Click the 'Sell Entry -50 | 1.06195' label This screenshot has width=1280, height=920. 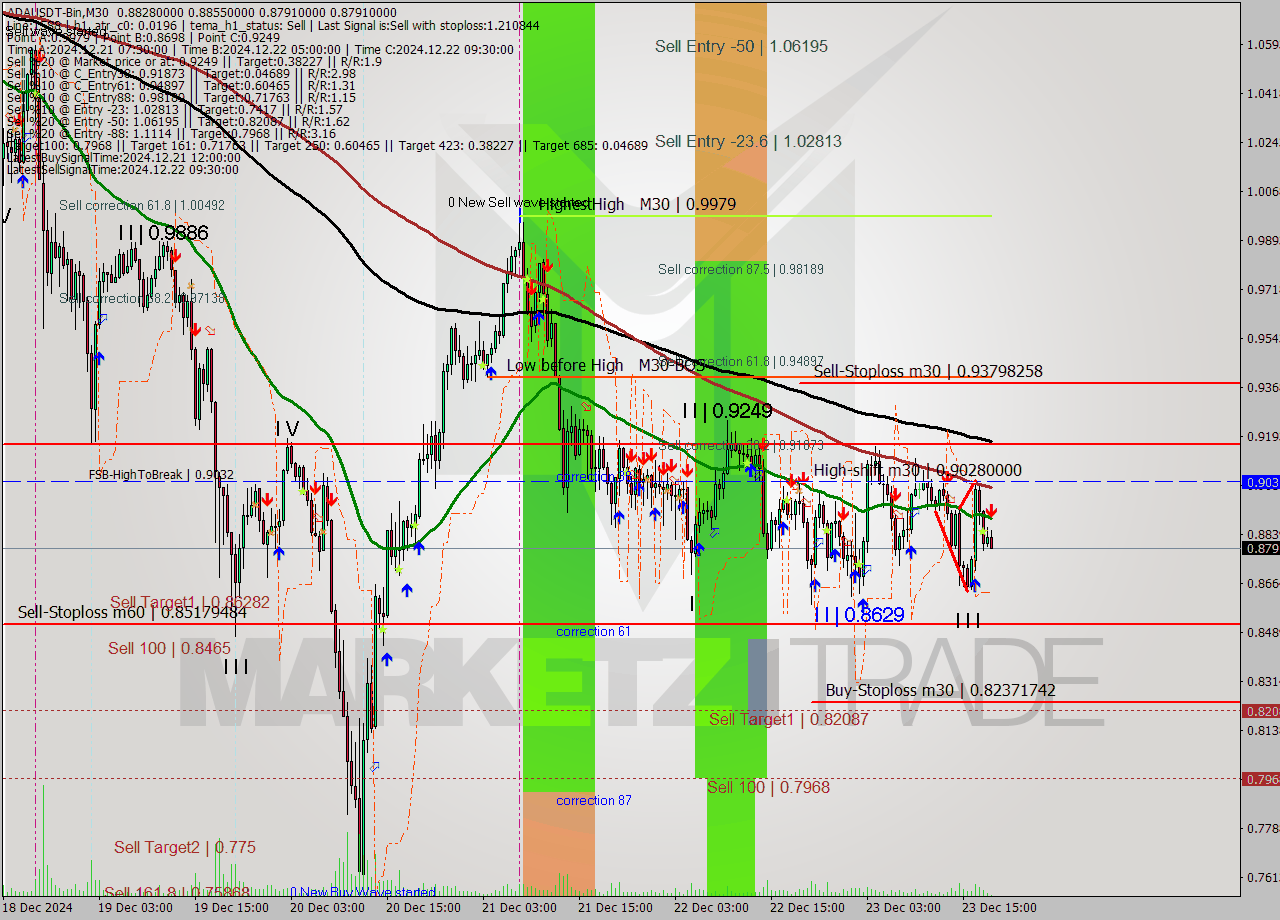[741, 46]
